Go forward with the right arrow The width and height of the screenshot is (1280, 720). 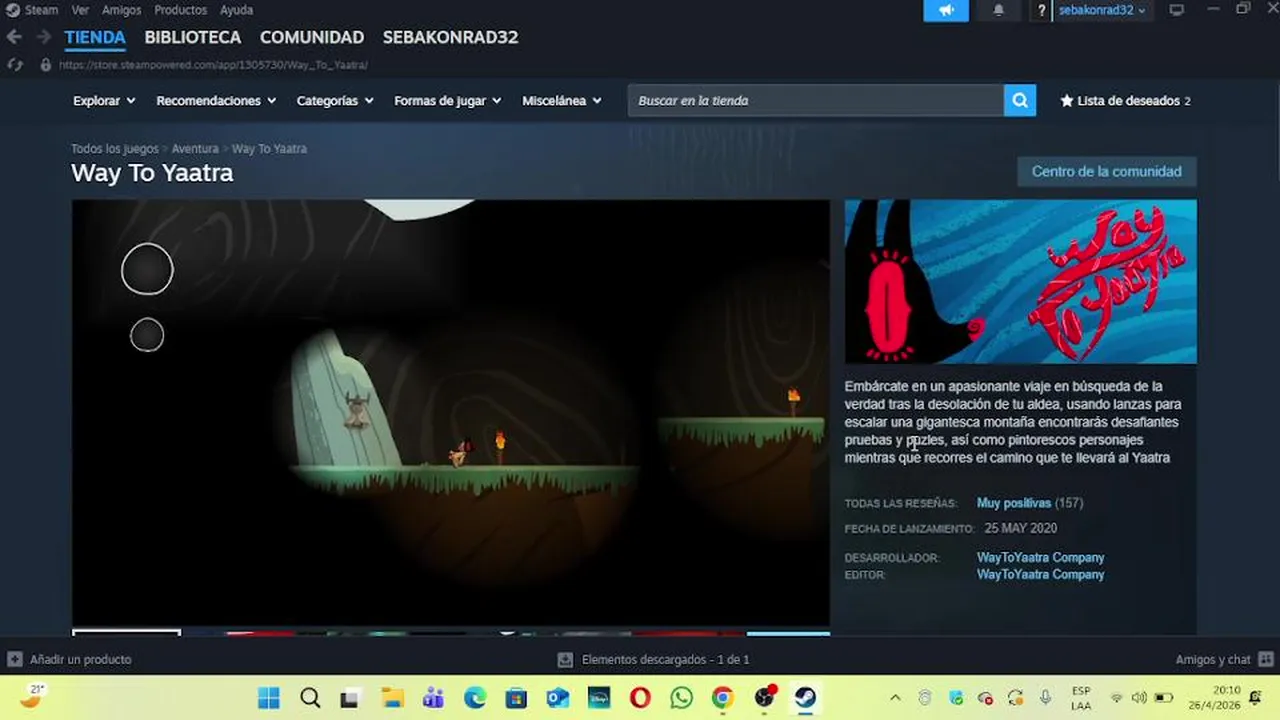(43, 37)
